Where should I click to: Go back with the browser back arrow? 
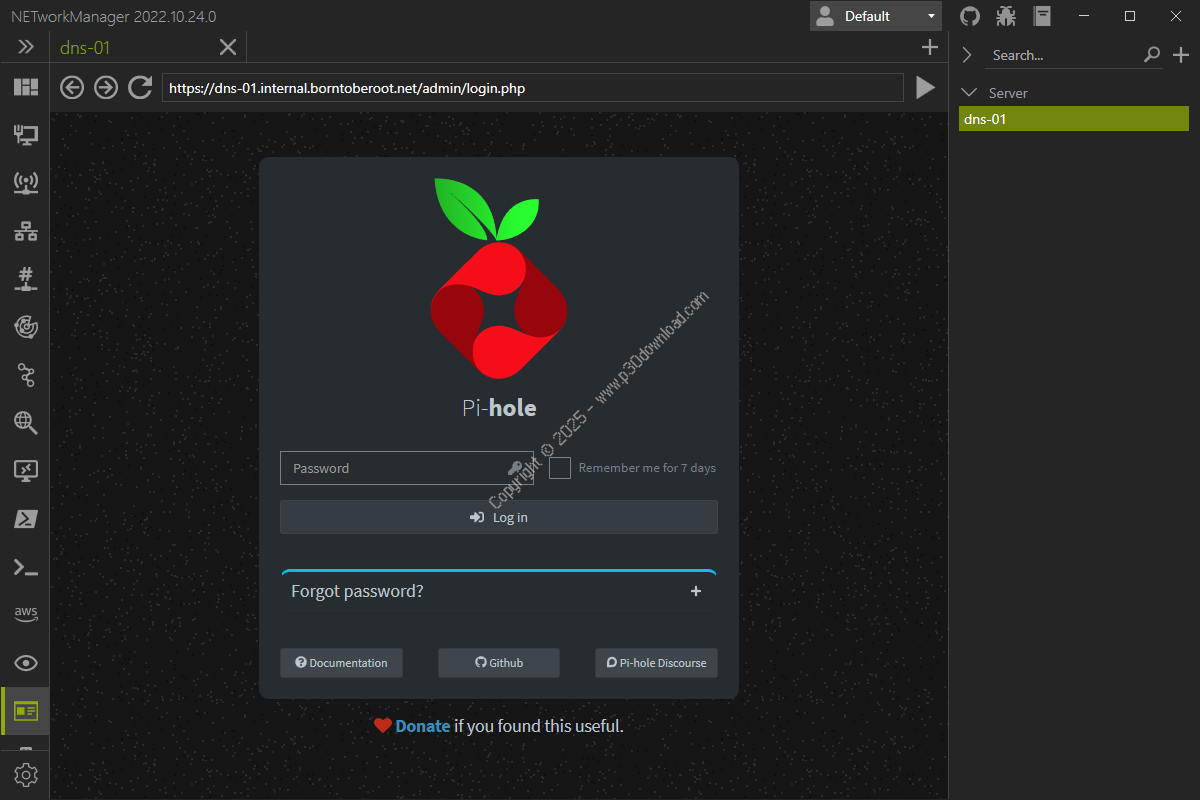(72, 88)
